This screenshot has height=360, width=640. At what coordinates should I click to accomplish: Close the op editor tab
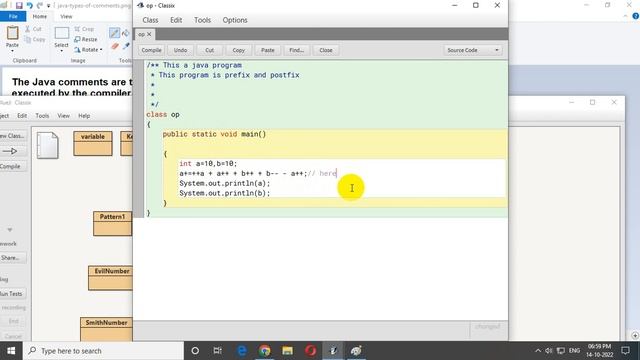click(149, 34)
